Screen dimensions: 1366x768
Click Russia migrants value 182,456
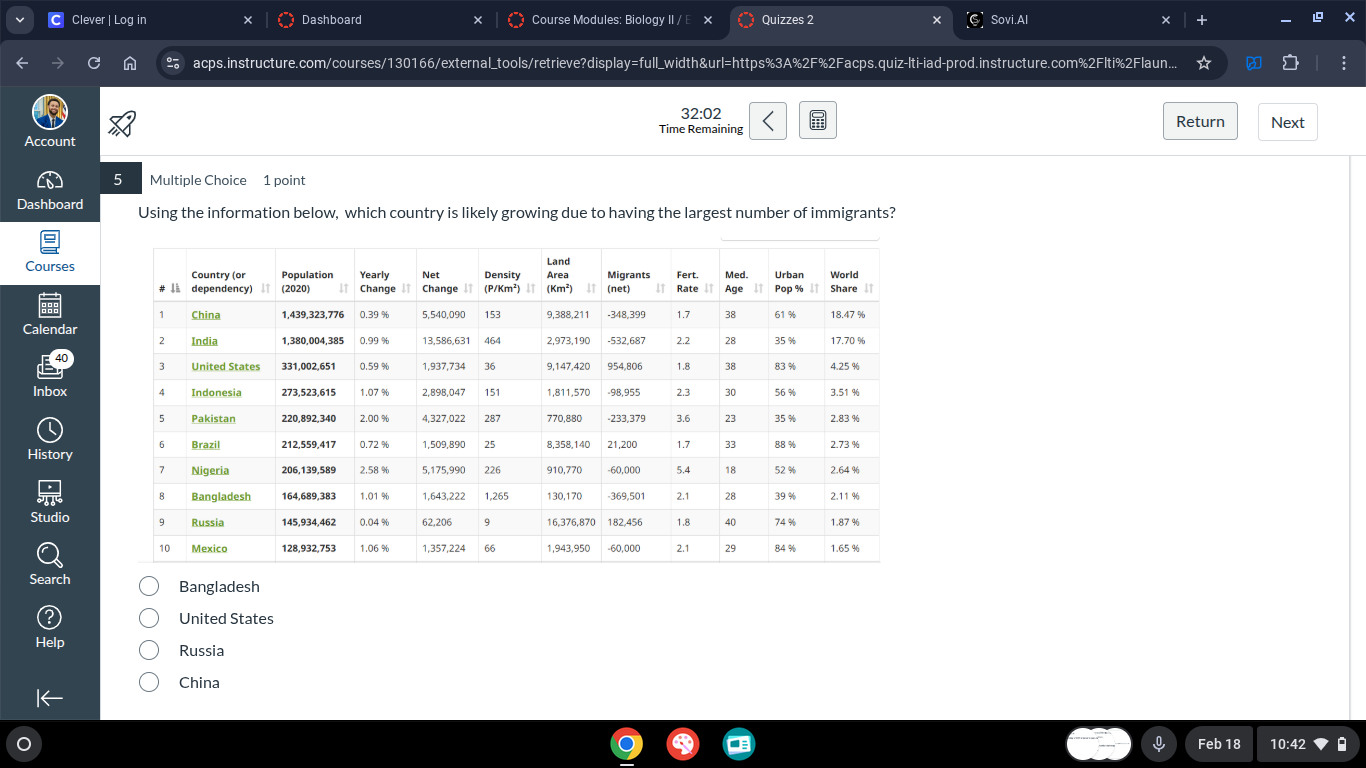pos(625,523)
